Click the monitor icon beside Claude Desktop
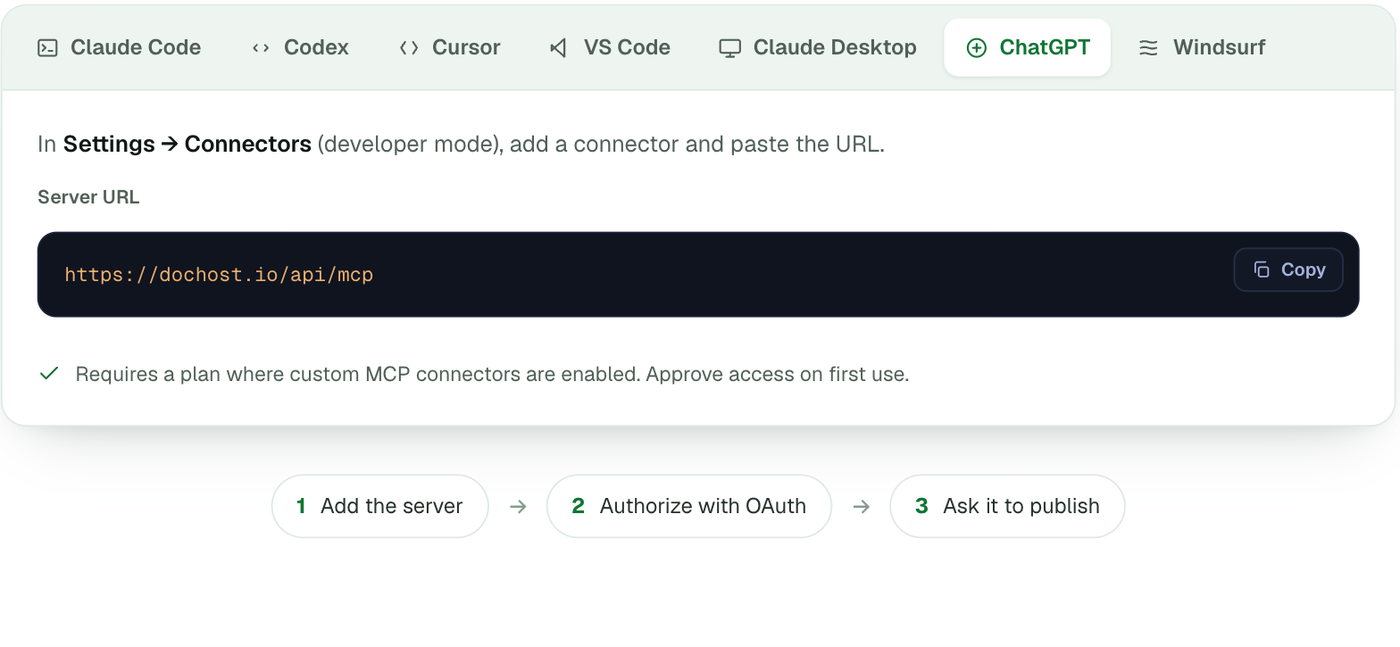The height and width of the screenshot is (647, 1400). (730, 48)
